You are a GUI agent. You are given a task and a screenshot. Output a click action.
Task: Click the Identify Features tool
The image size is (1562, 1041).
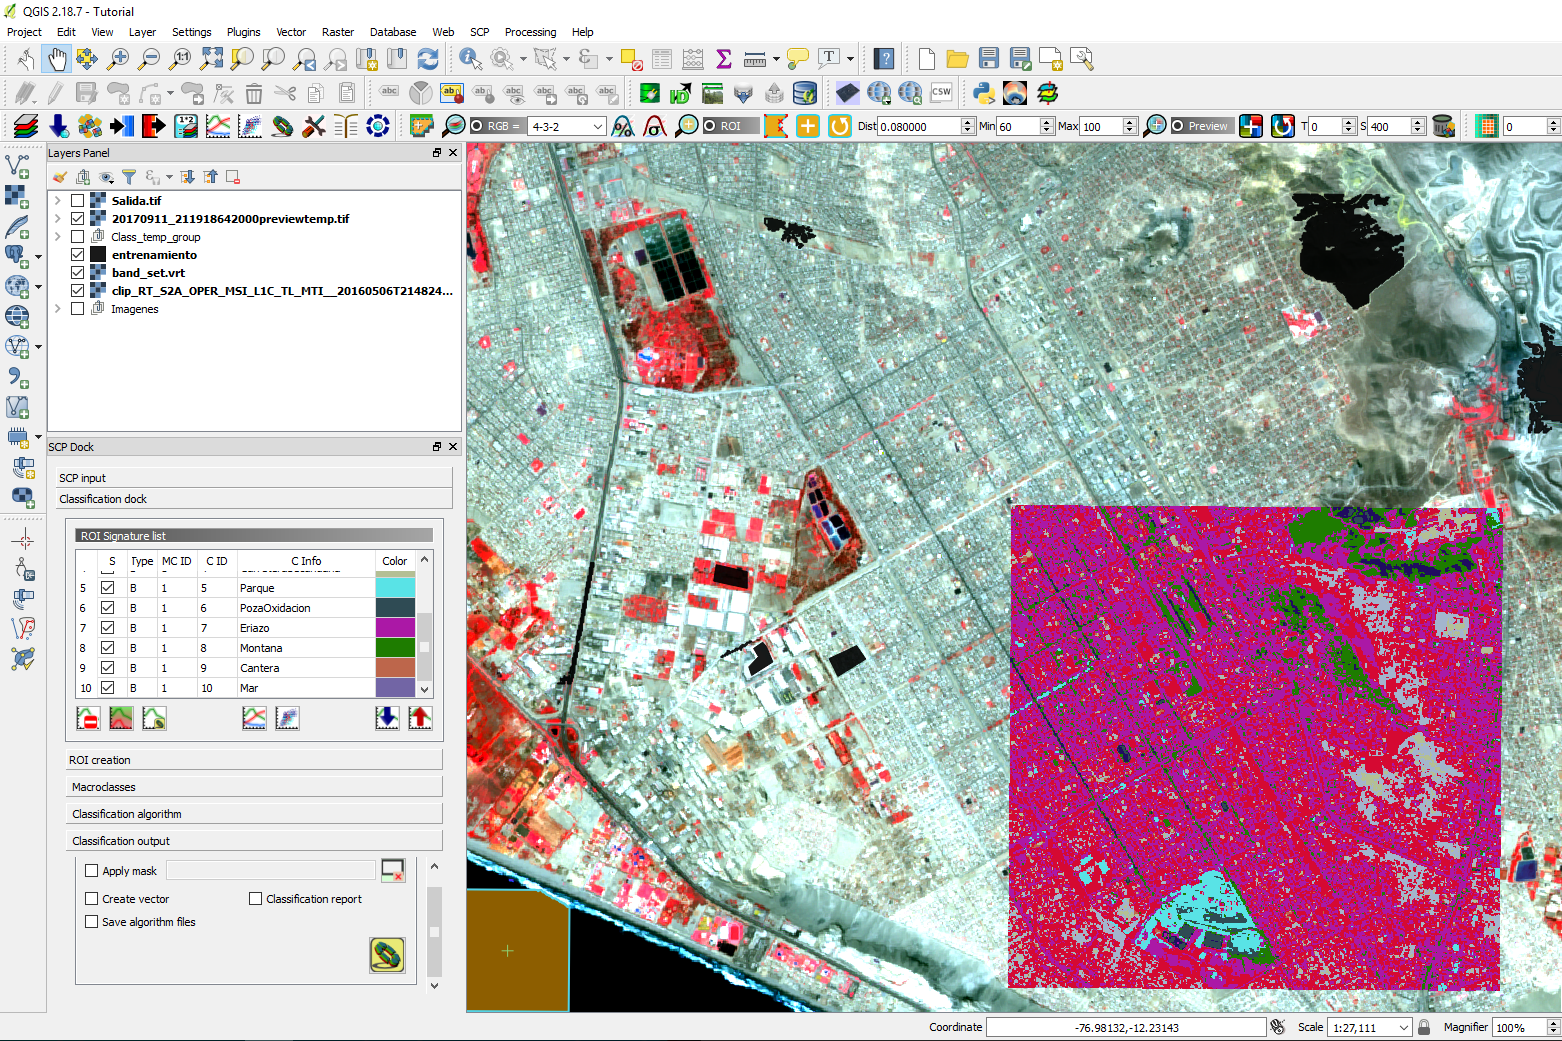coord(469,59)
